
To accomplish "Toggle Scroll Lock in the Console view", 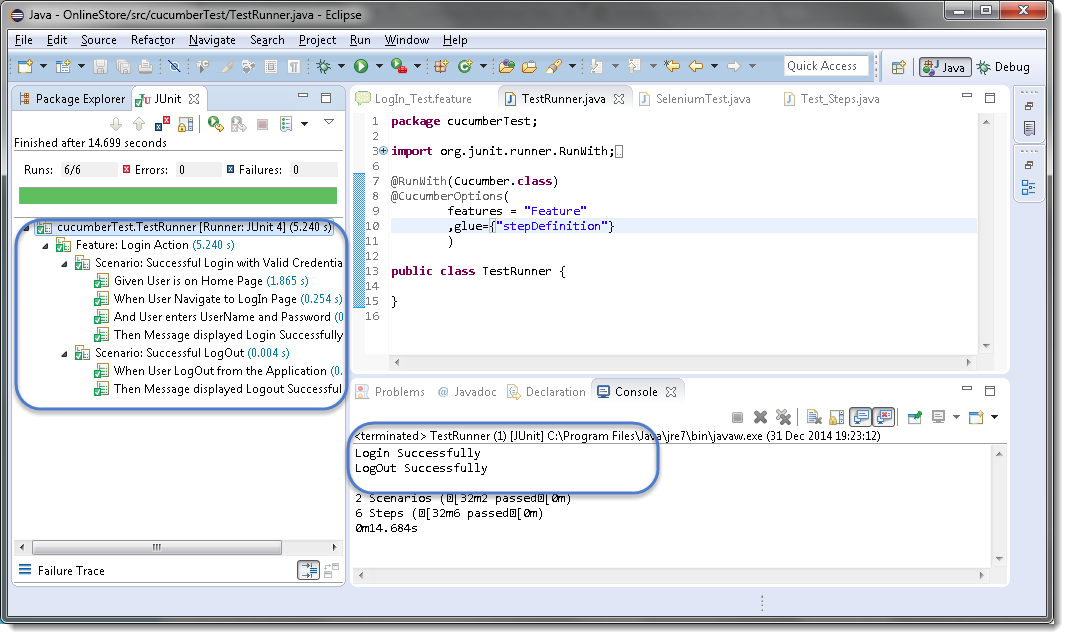I will (837, 417).
